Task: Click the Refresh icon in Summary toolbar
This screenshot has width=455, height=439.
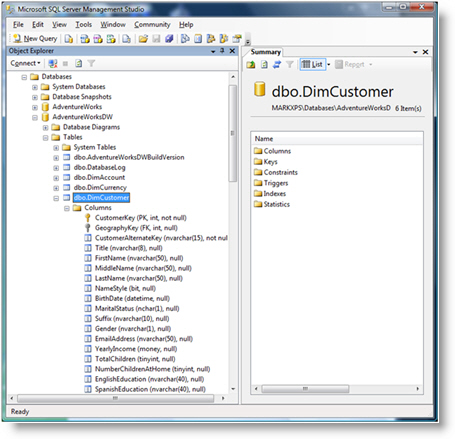Action: [x=264, y=64]
